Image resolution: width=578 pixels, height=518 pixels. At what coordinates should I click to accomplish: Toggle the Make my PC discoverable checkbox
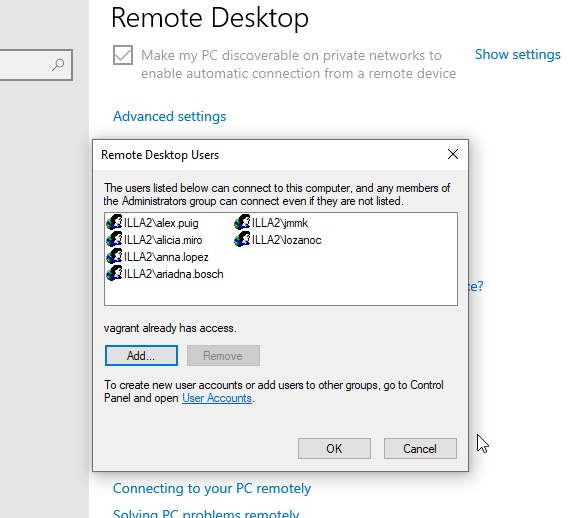(123, 55)
